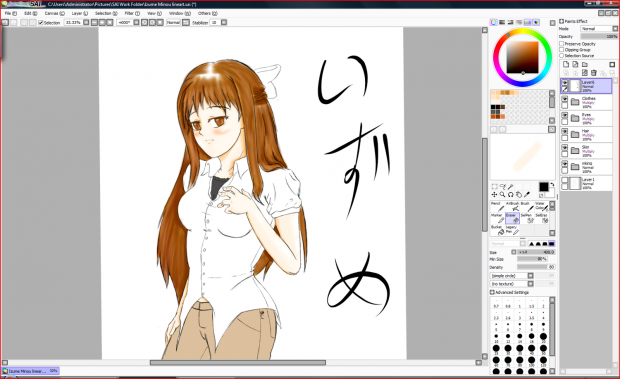620x379 pixels.
Task: Adjust the brush Density slider
Action: (536, 267)
